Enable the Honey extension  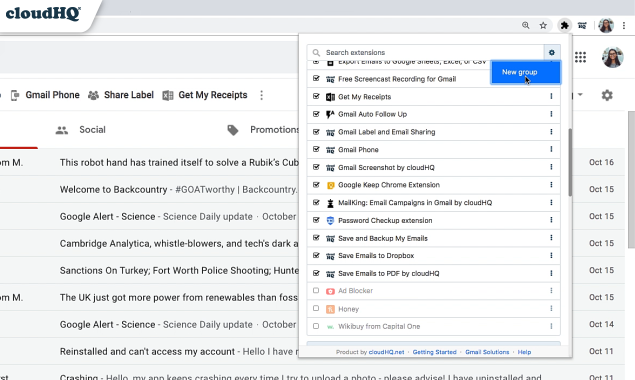(316, 308)
